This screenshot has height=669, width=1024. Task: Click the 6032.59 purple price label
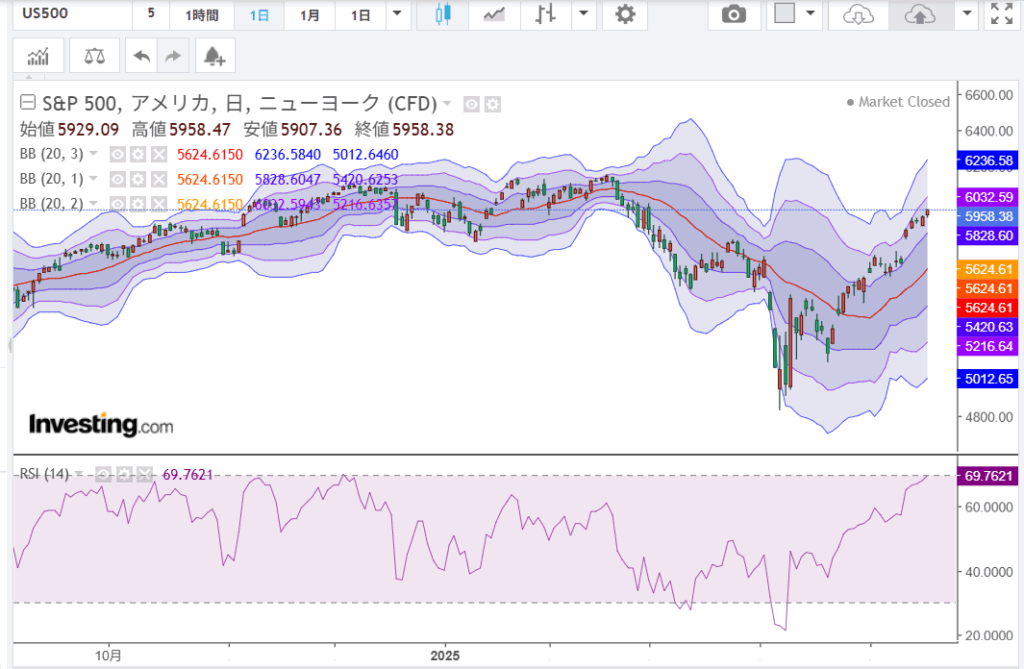click(989, 197)
